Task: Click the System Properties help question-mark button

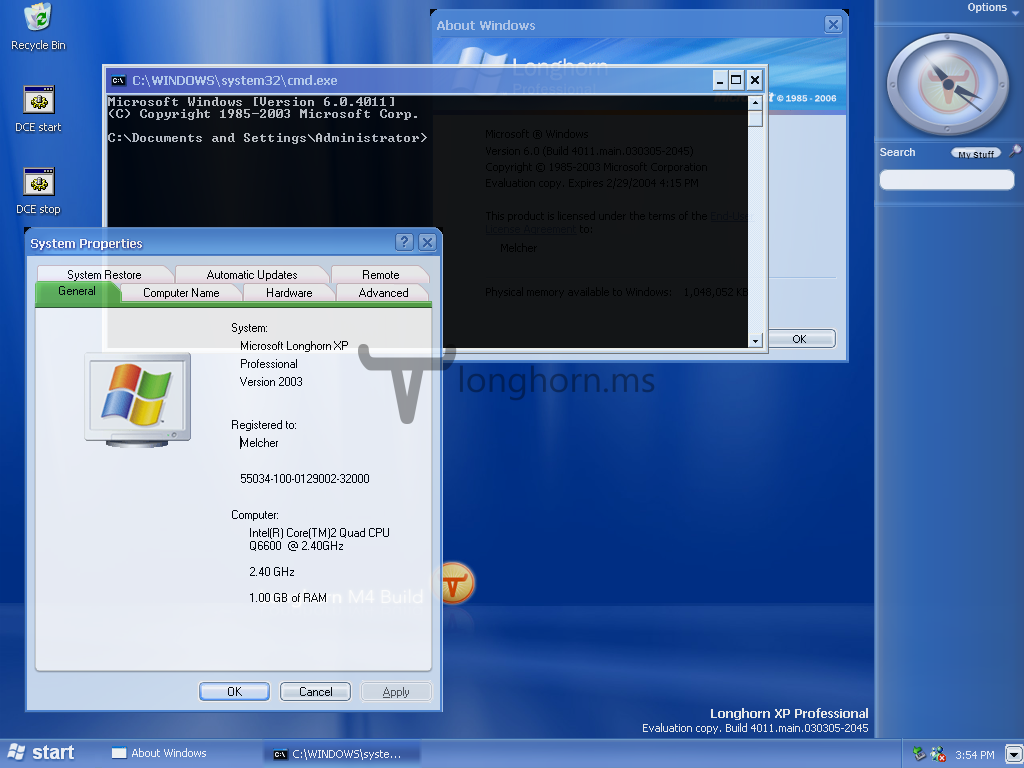Action: 404,242
